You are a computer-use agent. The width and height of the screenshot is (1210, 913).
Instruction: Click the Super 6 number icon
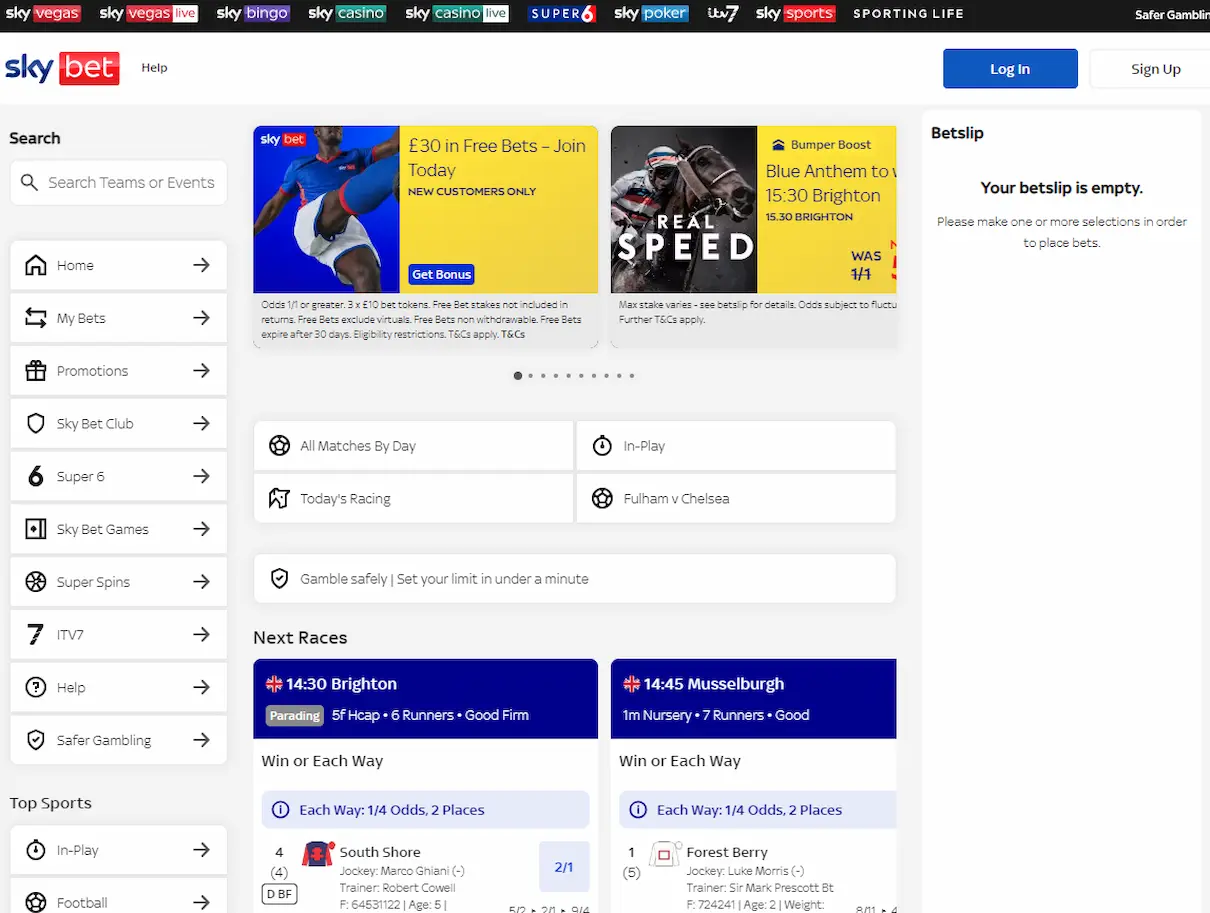[x=36, y=477]
